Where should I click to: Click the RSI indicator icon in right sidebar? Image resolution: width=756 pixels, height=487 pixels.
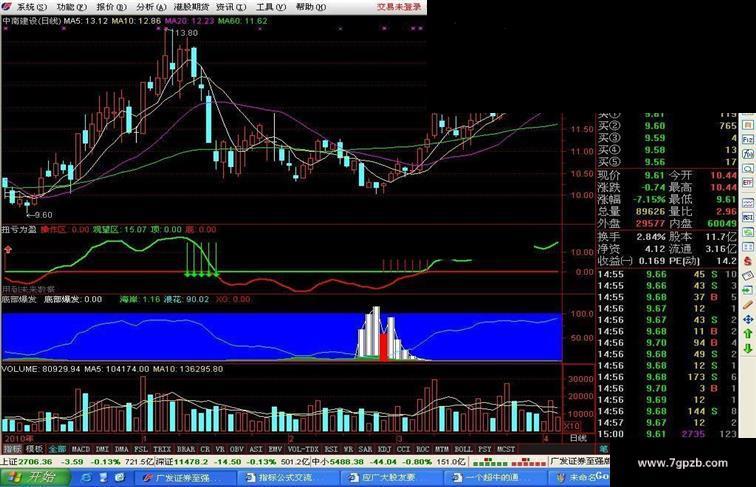coord(747,217)
